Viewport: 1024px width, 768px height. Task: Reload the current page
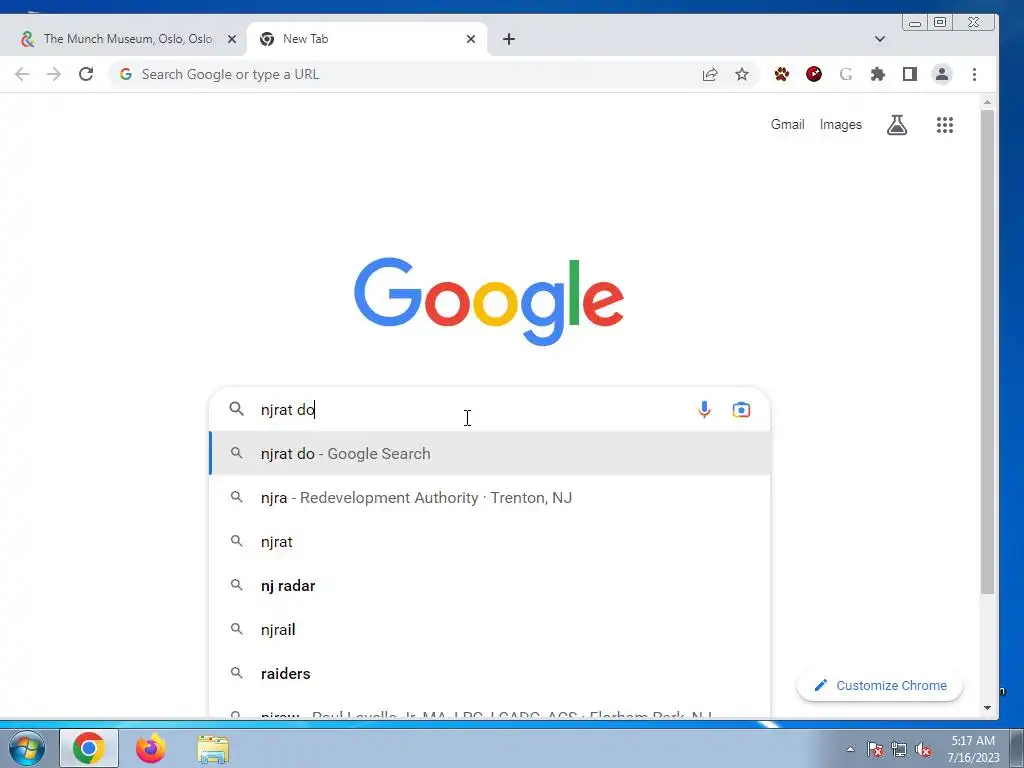(86, 74)
